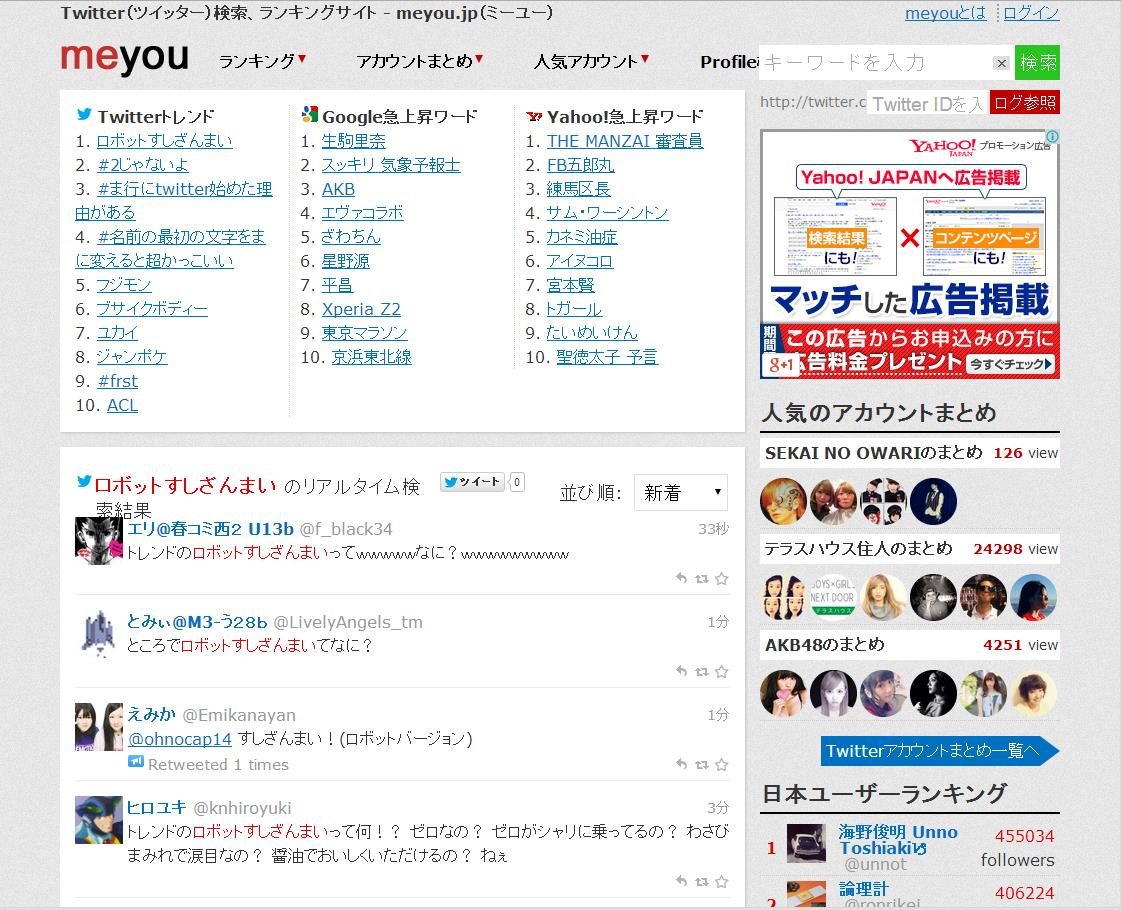Favorite the knhiroyuki tweet

721,881
